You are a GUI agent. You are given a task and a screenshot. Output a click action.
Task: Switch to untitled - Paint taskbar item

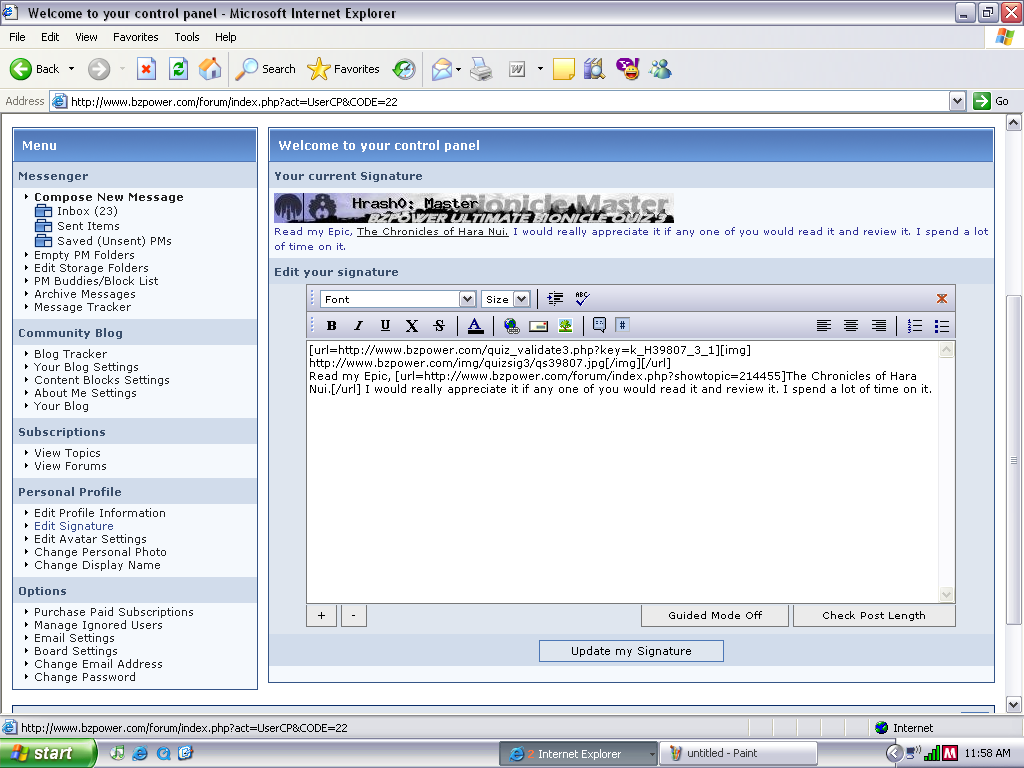click(738, 754)
